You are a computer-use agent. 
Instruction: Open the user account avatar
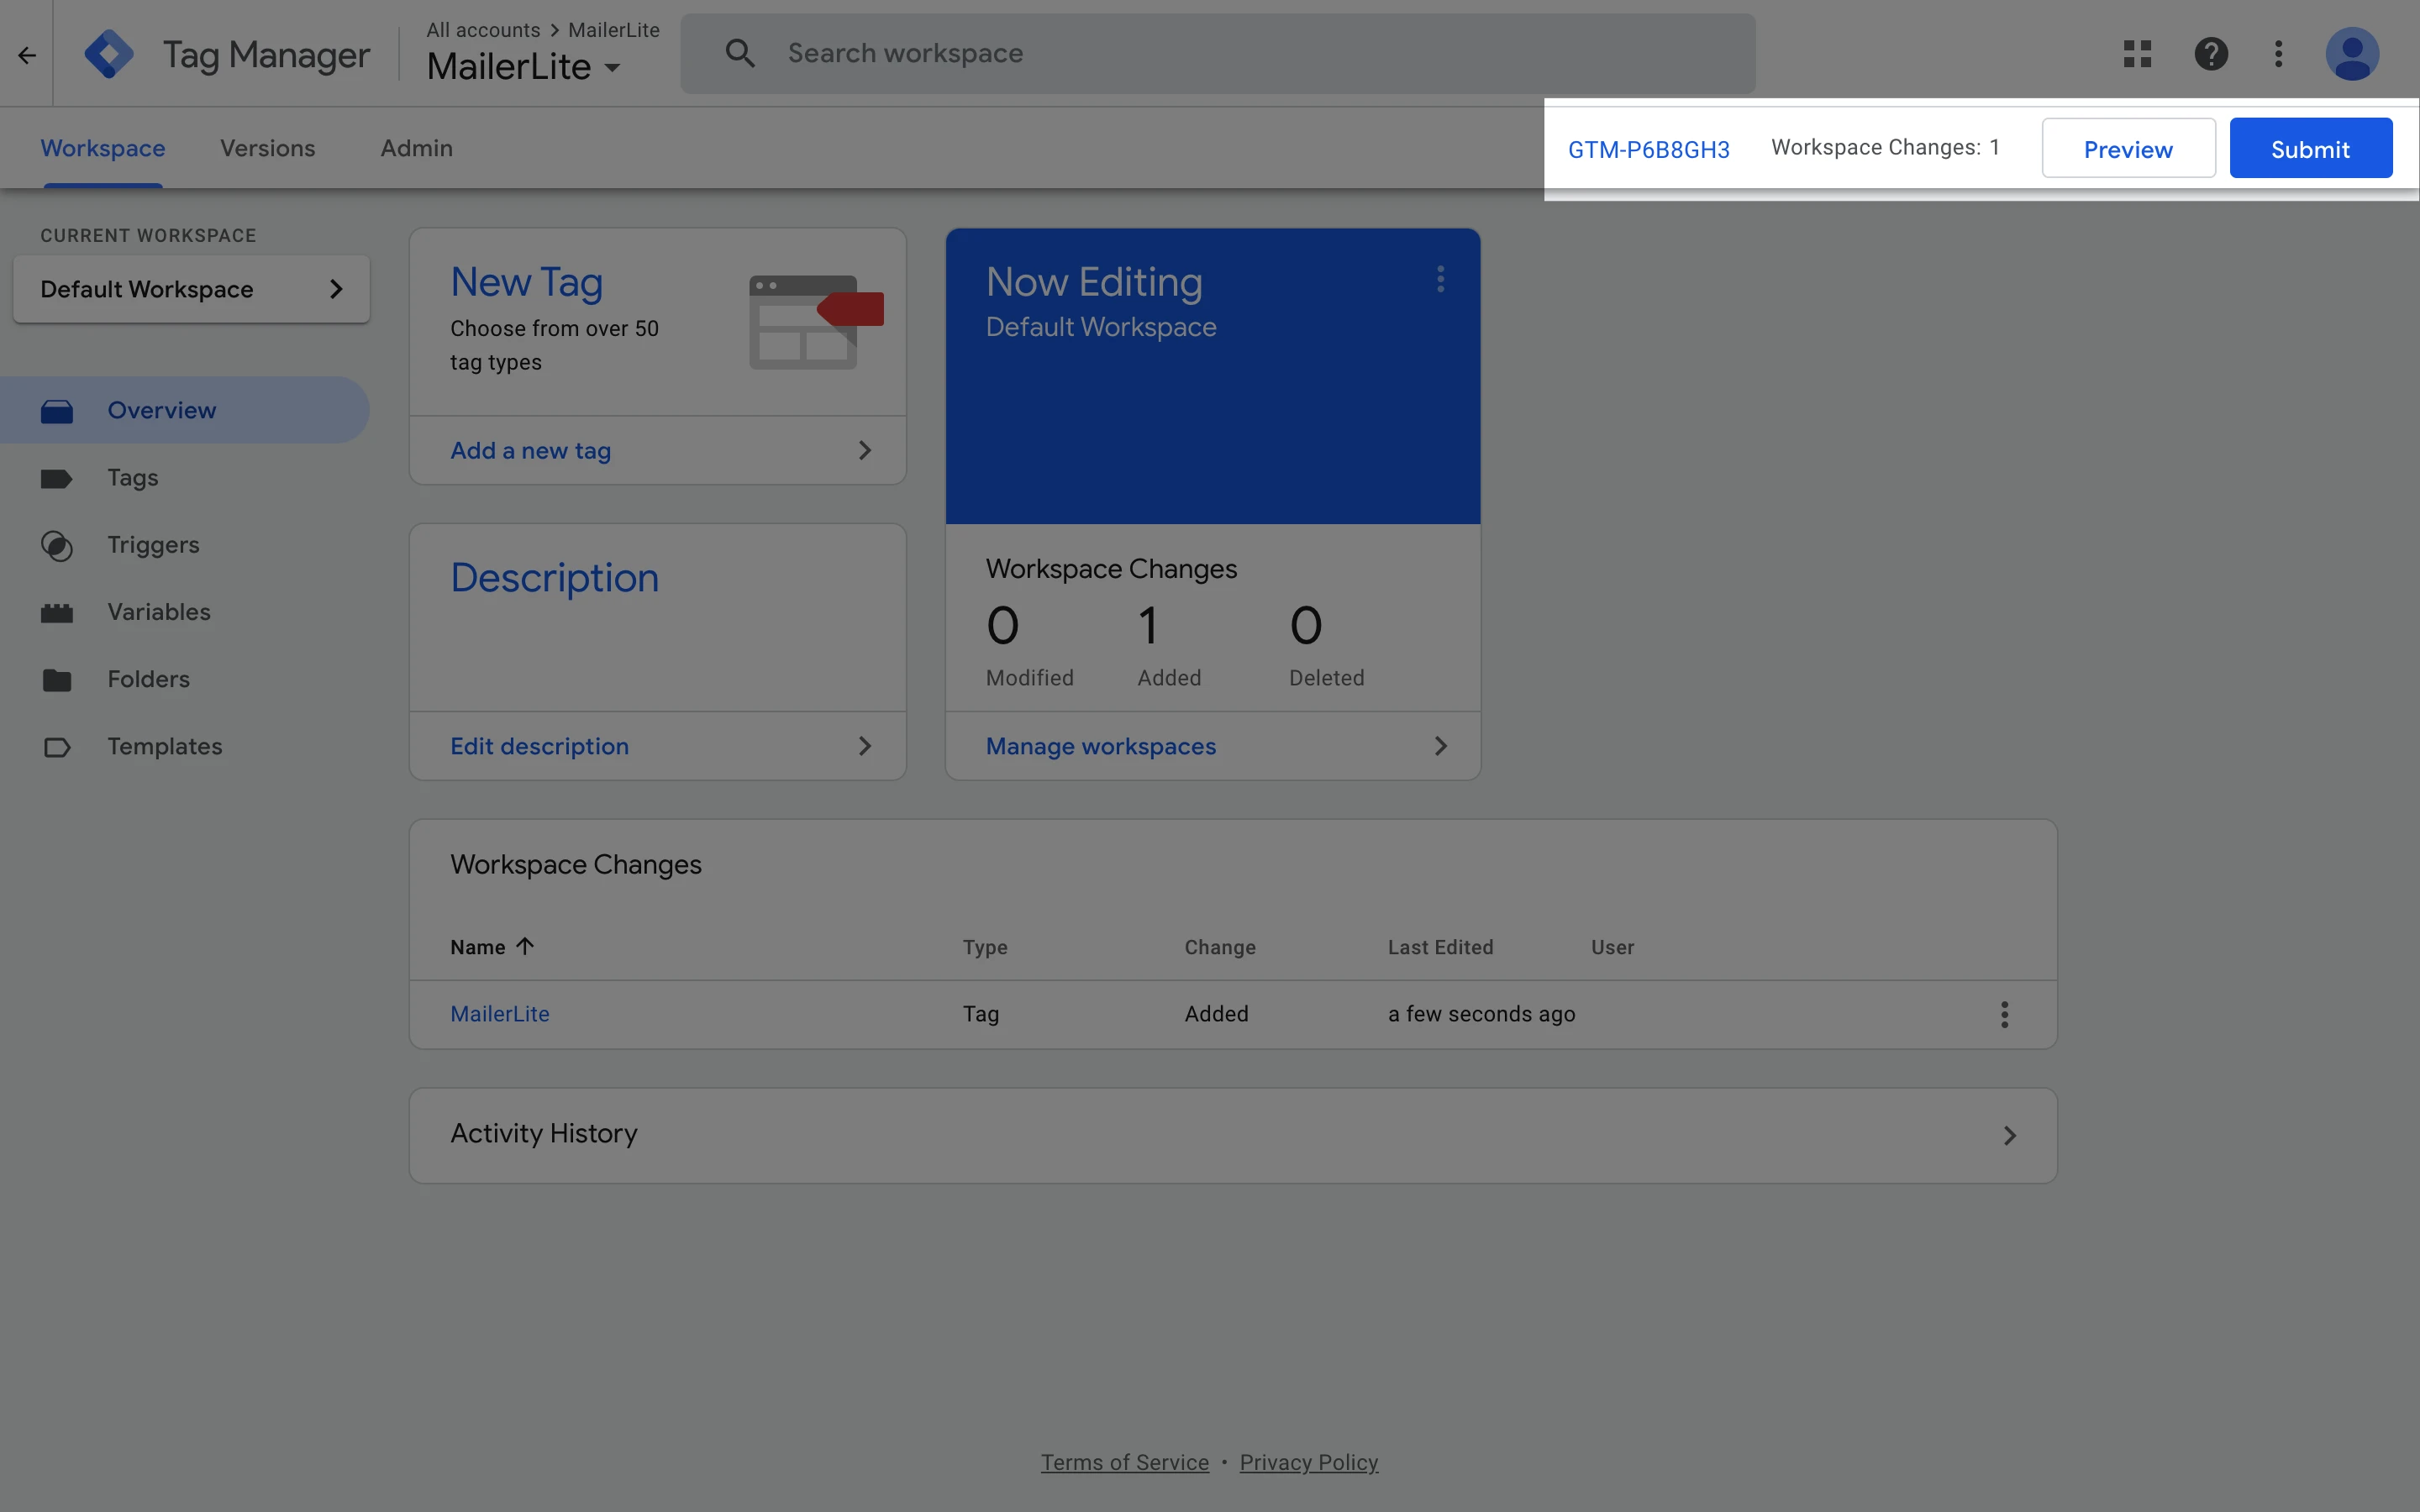(2351, 54)
